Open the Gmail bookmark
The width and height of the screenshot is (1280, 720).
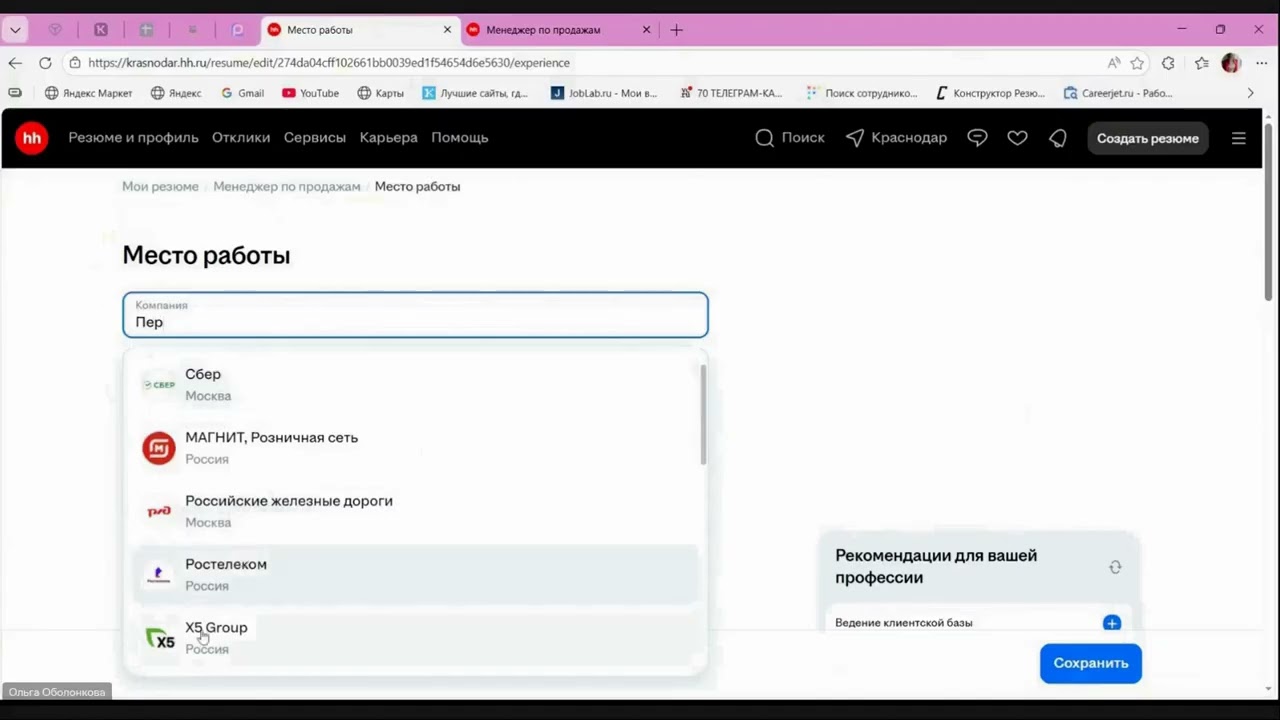click(x=242, y=93)
